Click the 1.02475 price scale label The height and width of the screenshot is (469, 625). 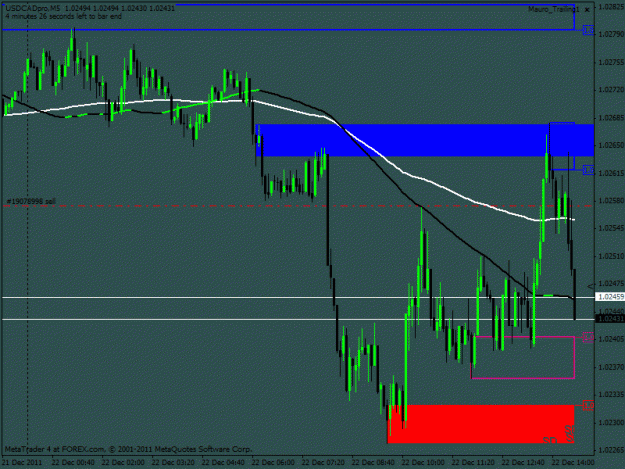click(611, 284)
